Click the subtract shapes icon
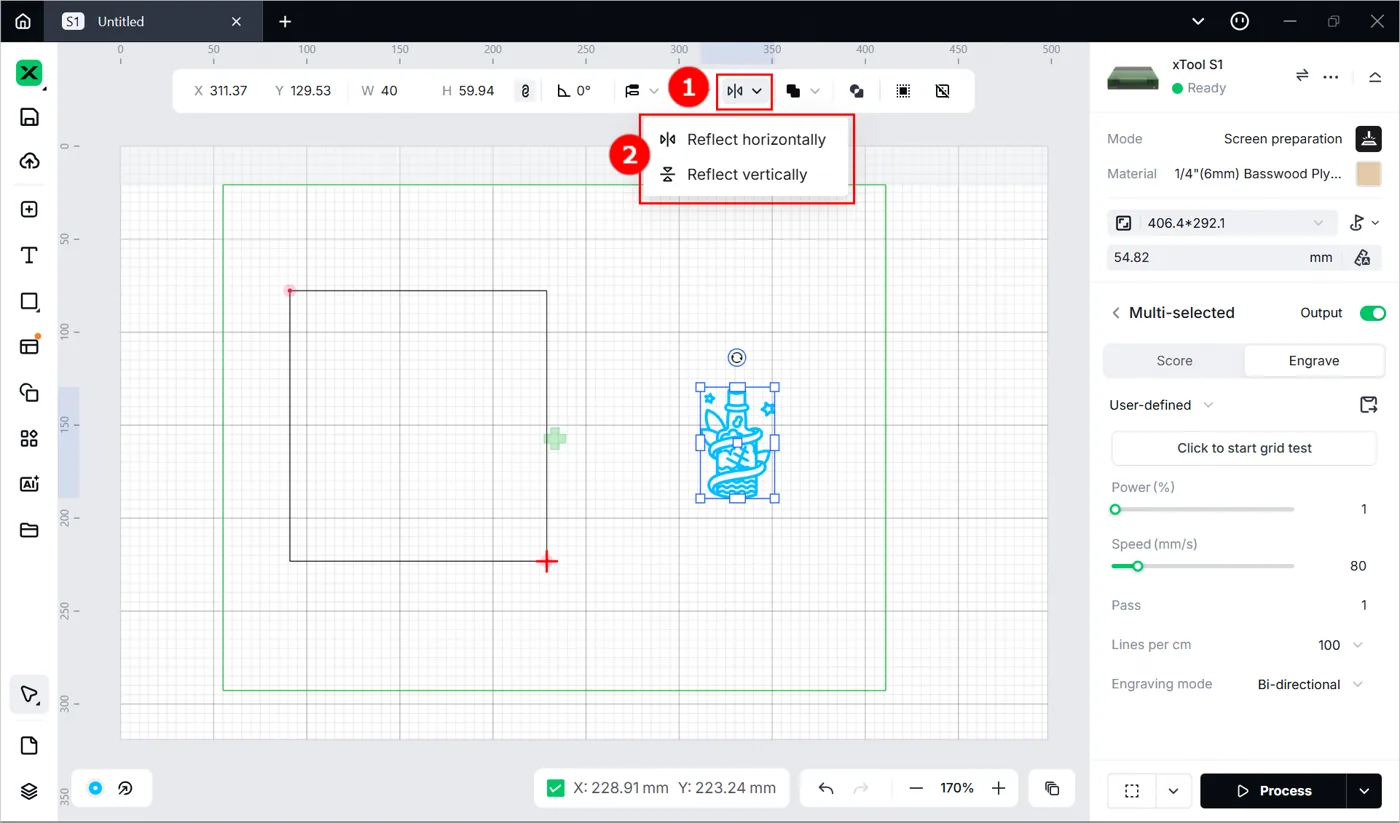Screen dimensions: 1400x823 857,91
